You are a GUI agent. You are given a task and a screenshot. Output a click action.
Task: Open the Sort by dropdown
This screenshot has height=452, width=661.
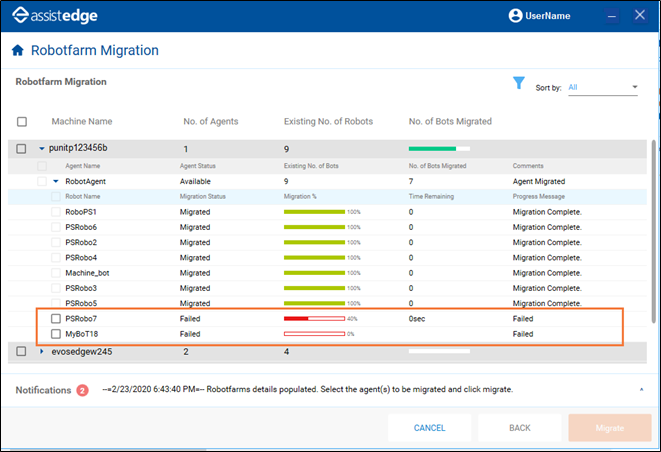coord(603,88)
